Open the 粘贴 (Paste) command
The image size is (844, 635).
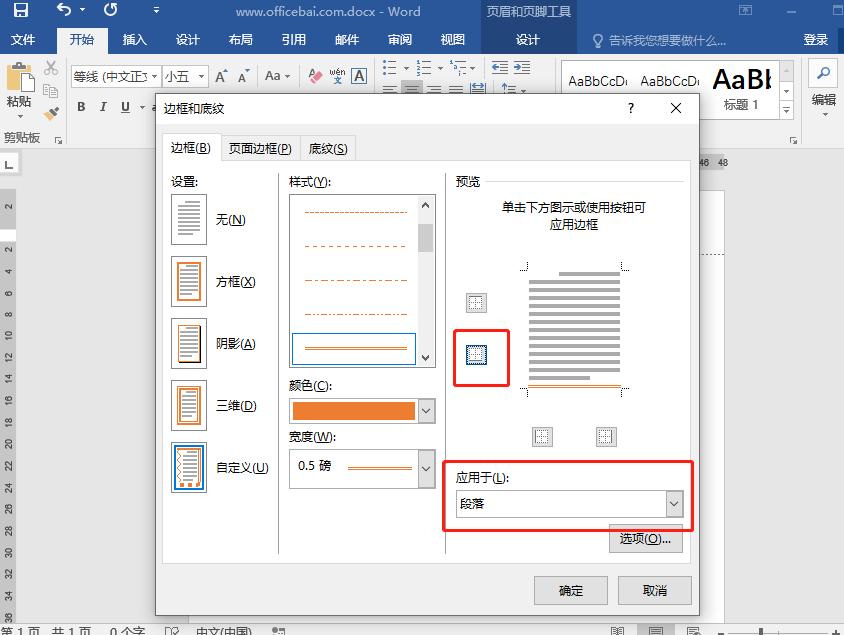[x=18, y=85]
